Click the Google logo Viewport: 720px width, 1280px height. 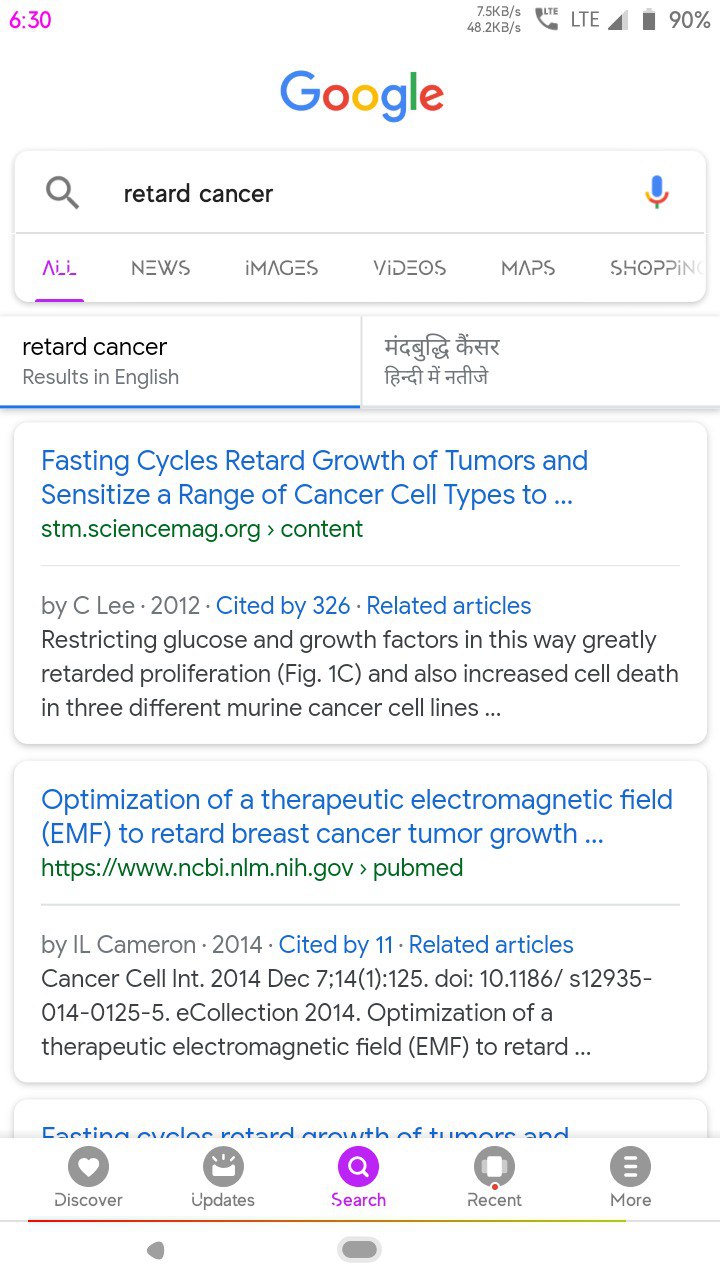click(x=362, y=96)
